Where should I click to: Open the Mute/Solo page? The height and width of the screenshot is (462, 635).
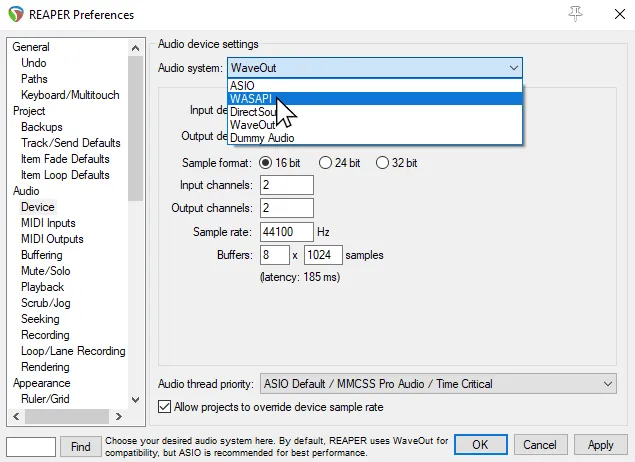tap(46, 271)
